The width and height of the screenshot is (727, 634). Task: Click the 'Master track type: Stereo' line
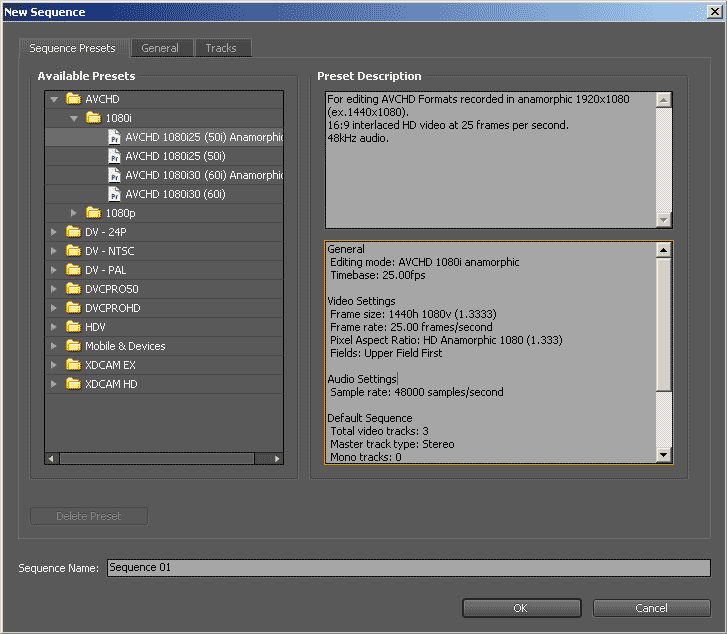[x=392, y=444]
